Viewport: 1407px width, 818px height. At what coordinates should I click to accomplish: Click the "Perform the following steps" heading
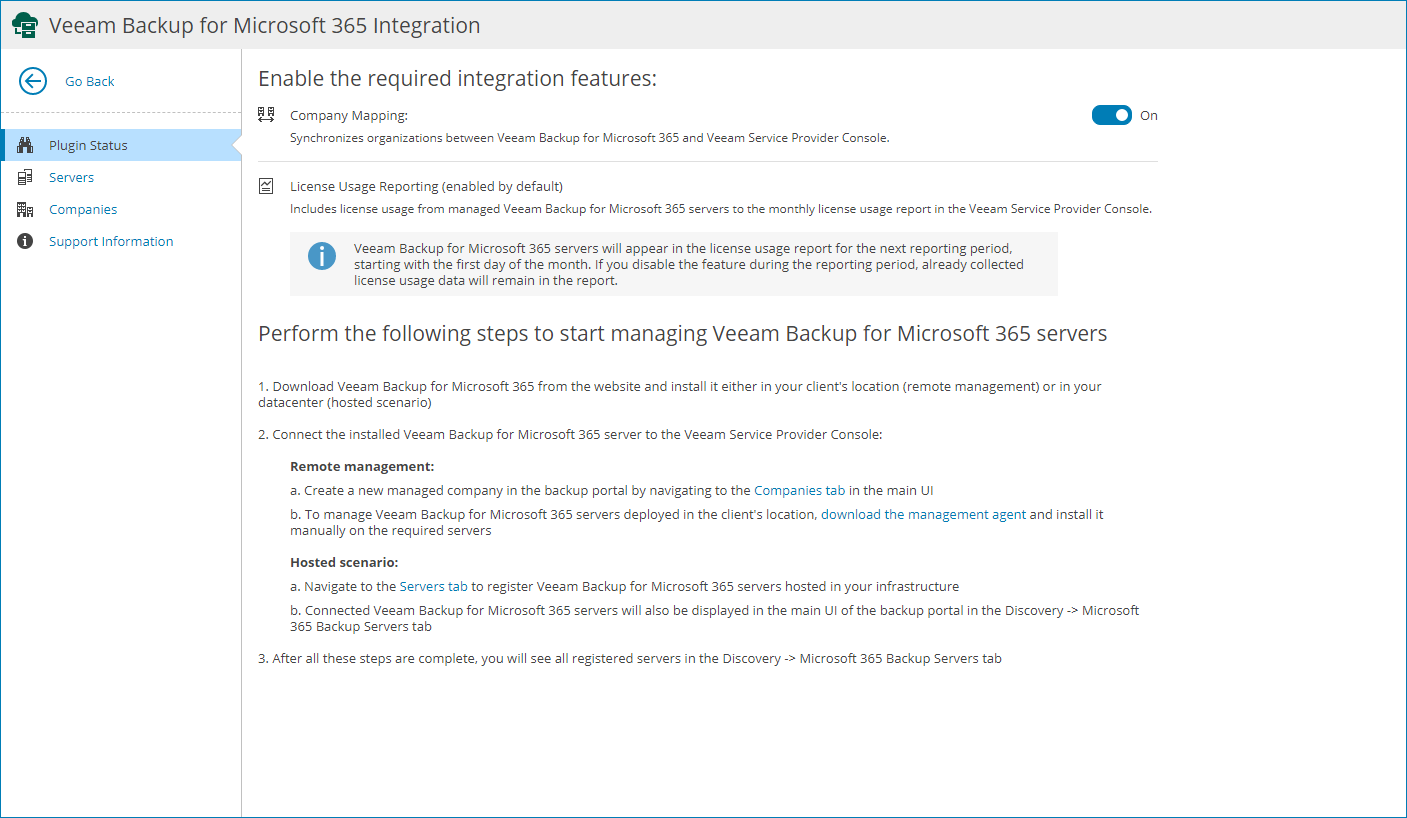pos(683,333)
